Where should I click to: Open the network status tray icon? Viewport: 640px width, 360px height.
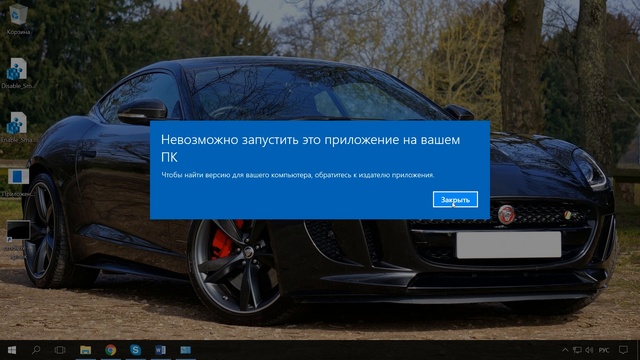577,350
